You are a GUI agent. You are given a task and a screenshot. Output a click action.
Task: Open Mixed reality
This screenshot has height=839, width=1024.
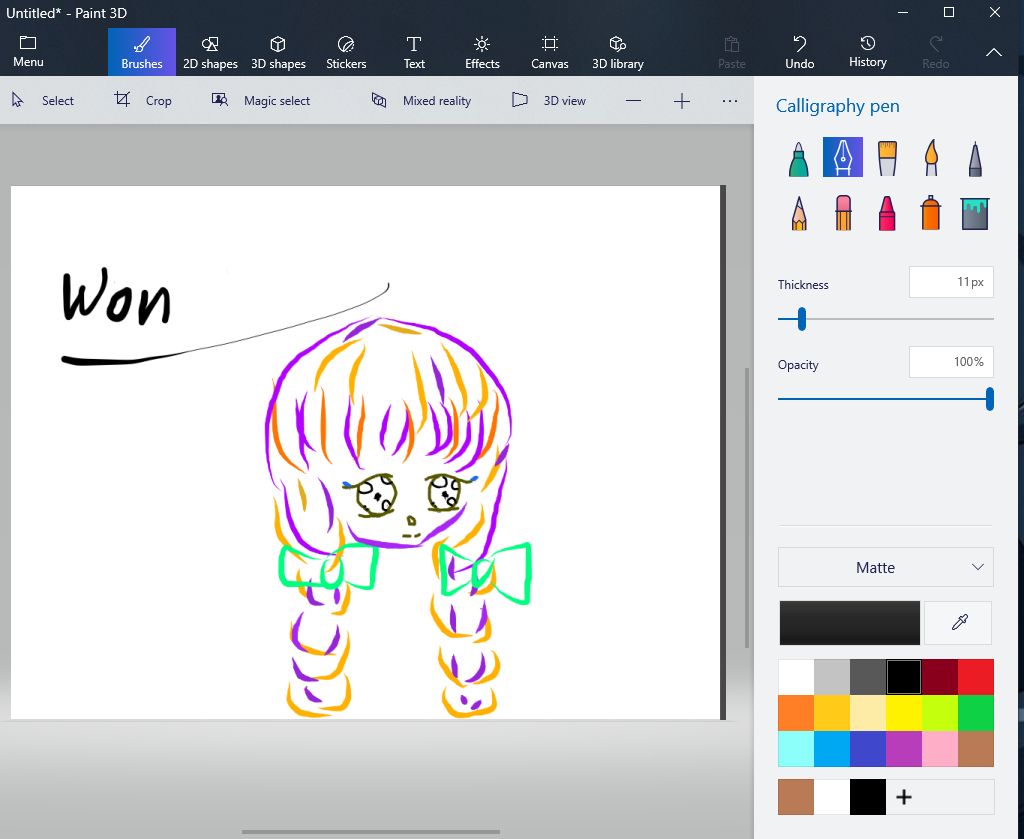pos(421,101)
